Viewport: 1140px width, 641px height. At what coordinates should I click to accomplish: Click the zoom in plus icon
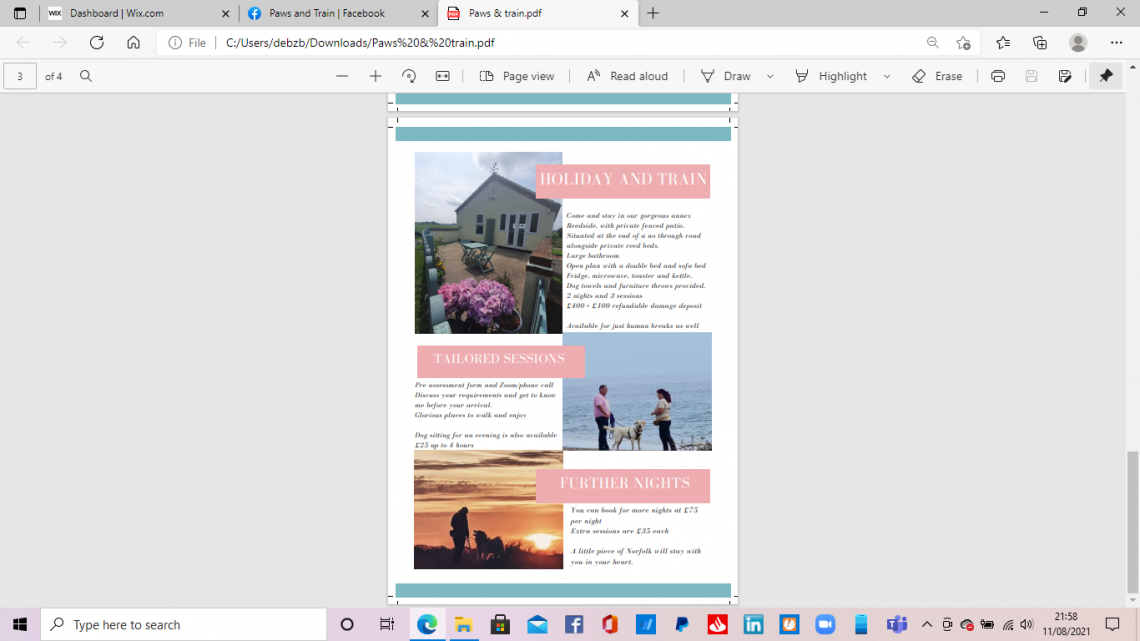375,76
